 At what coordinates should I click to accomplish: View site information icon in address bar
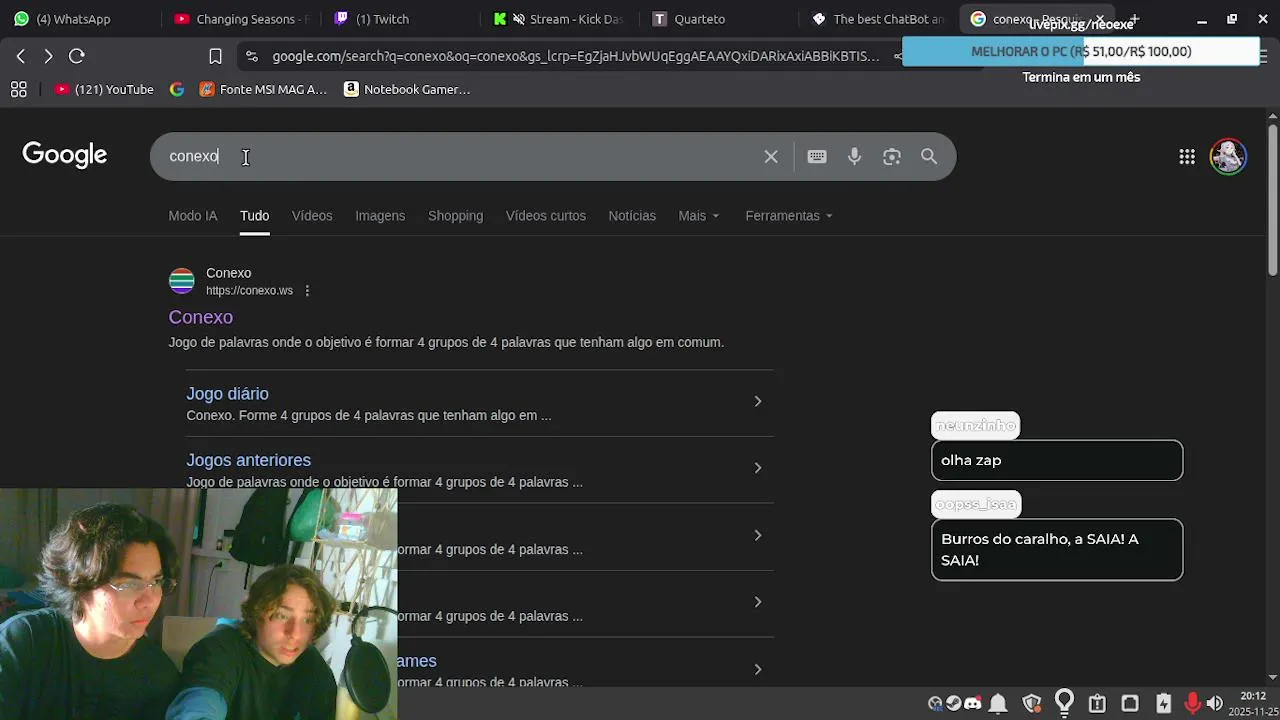point(251,56)
